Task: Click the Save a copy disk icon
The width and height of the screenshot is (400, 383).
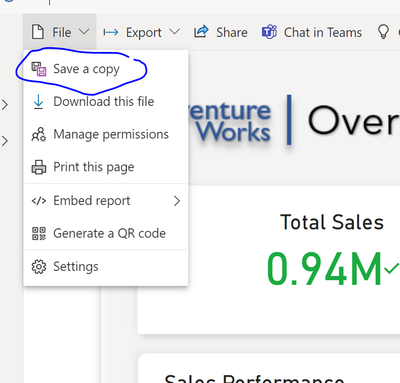Action: (39, 69)
